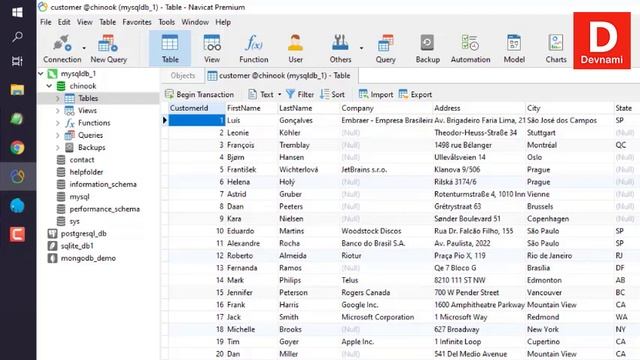This screenshot has width=640, height=360.
Task: Click the CustomerId column header
Action: click(x=197, y=108)
